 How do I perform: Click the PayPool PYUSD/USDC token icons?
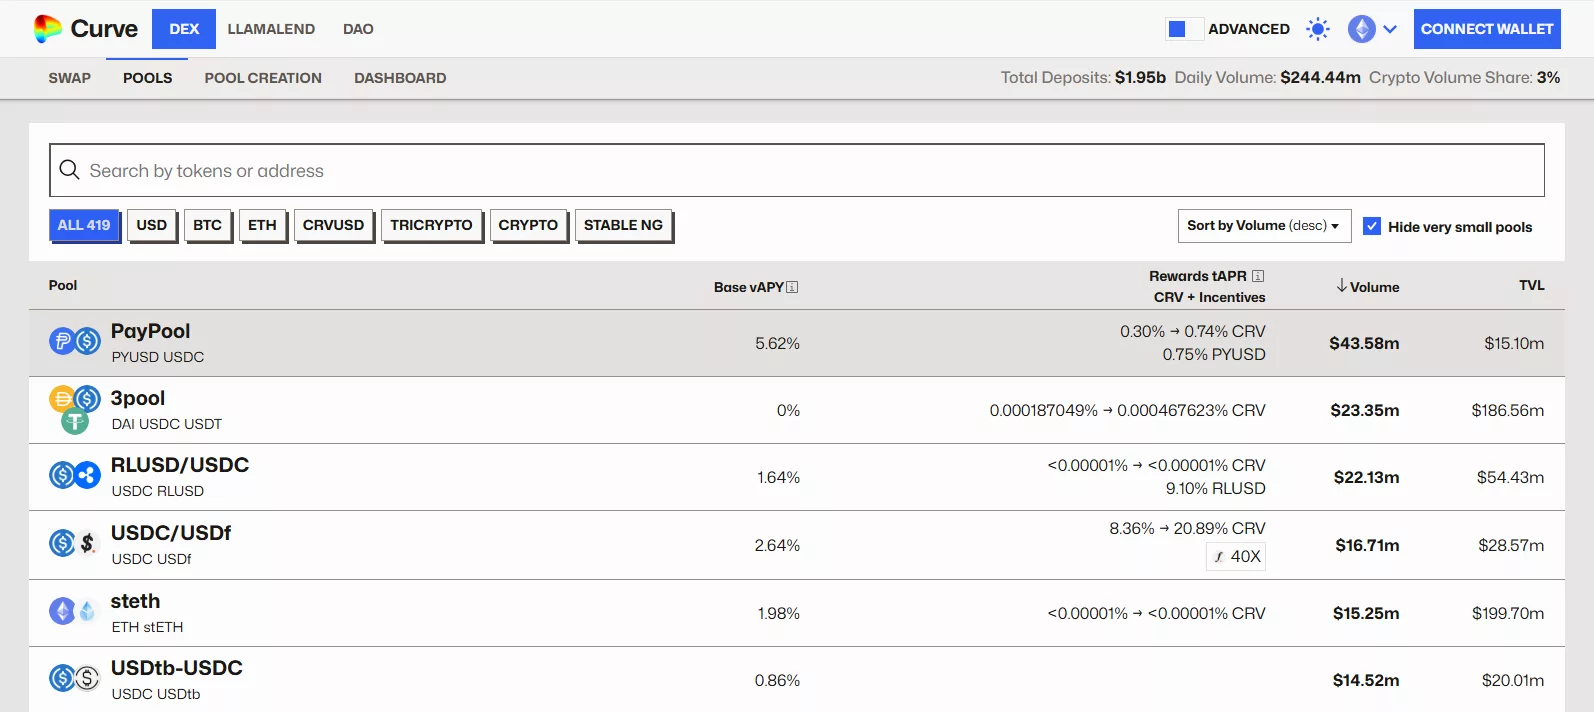75,342
